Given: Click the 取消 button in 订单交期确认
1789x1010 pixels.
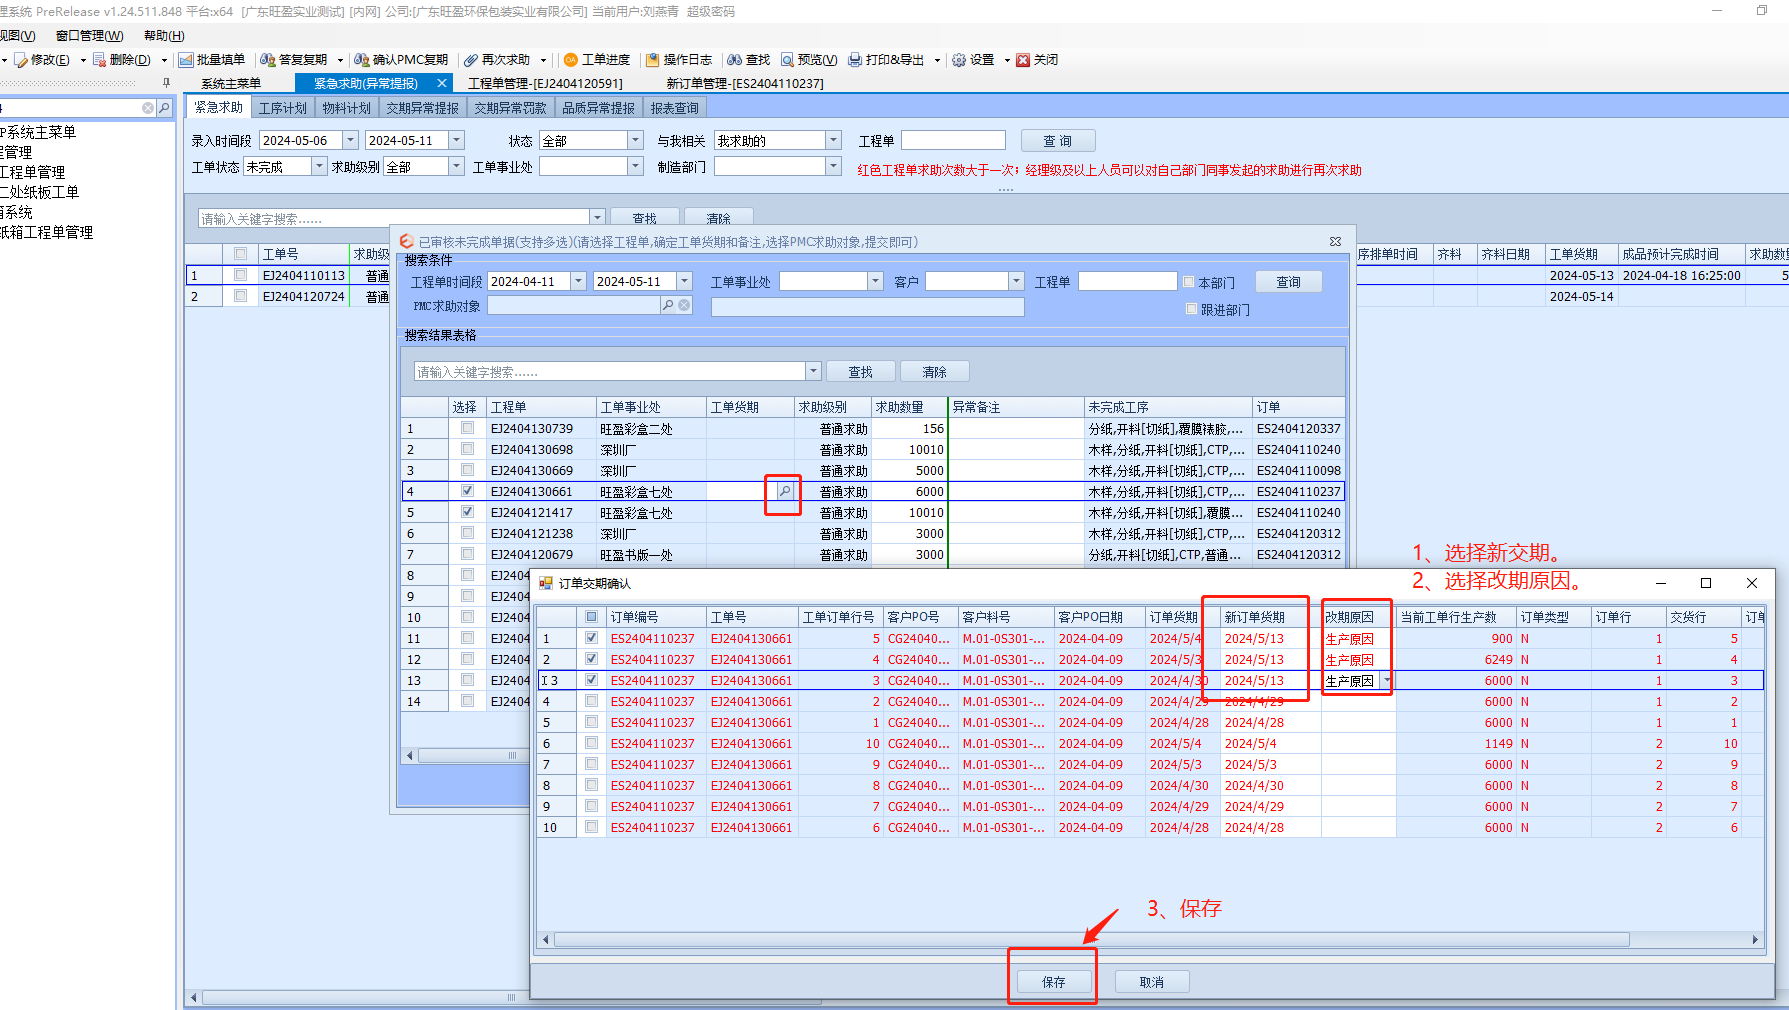Looking at the screenshot, I should coord(1152,982).
